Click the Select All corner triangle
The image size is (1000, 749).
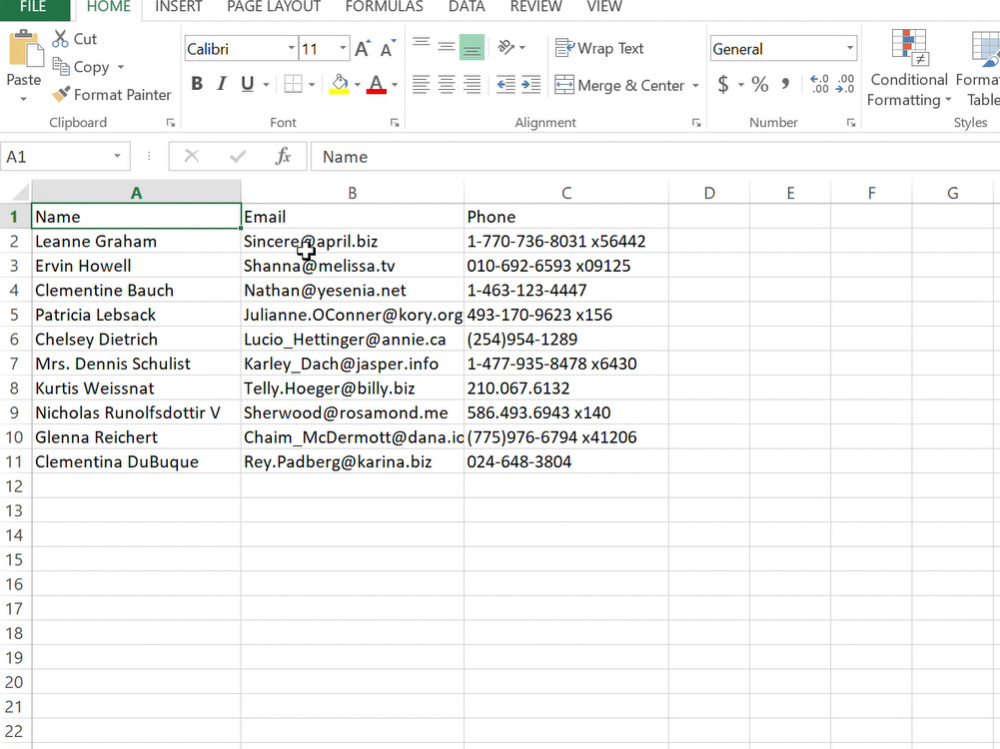pos(20,192)
